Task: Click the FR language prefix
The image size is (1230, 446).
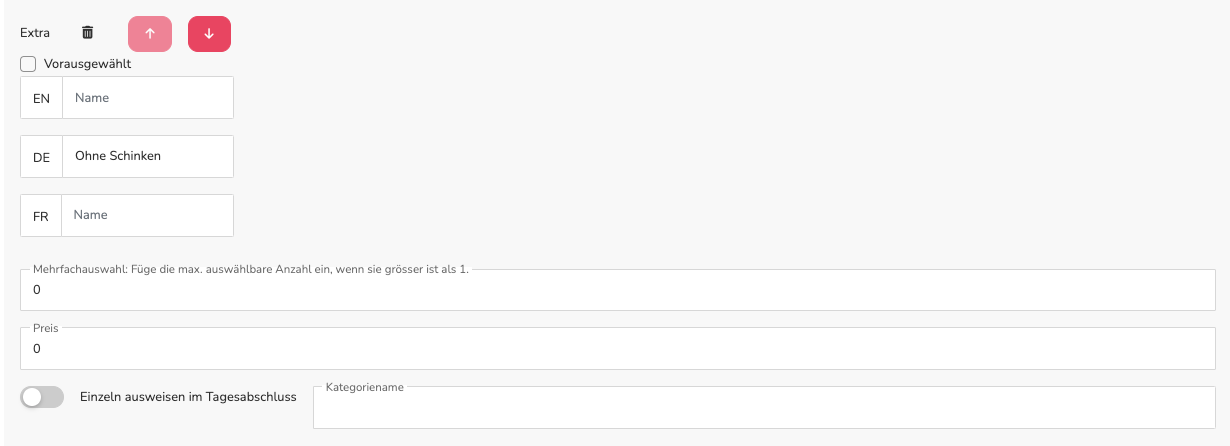Action: [x=41, y=216]
